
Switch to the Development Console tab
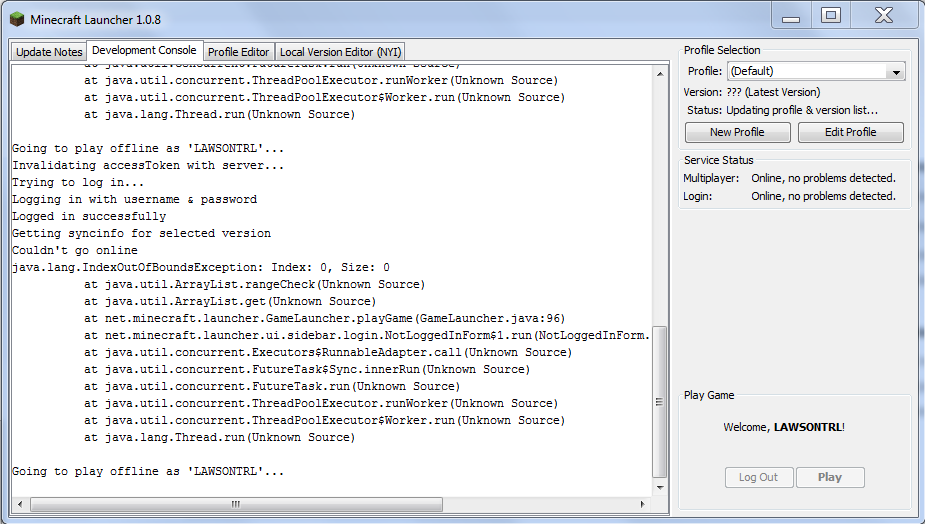(x=145, y=51)
